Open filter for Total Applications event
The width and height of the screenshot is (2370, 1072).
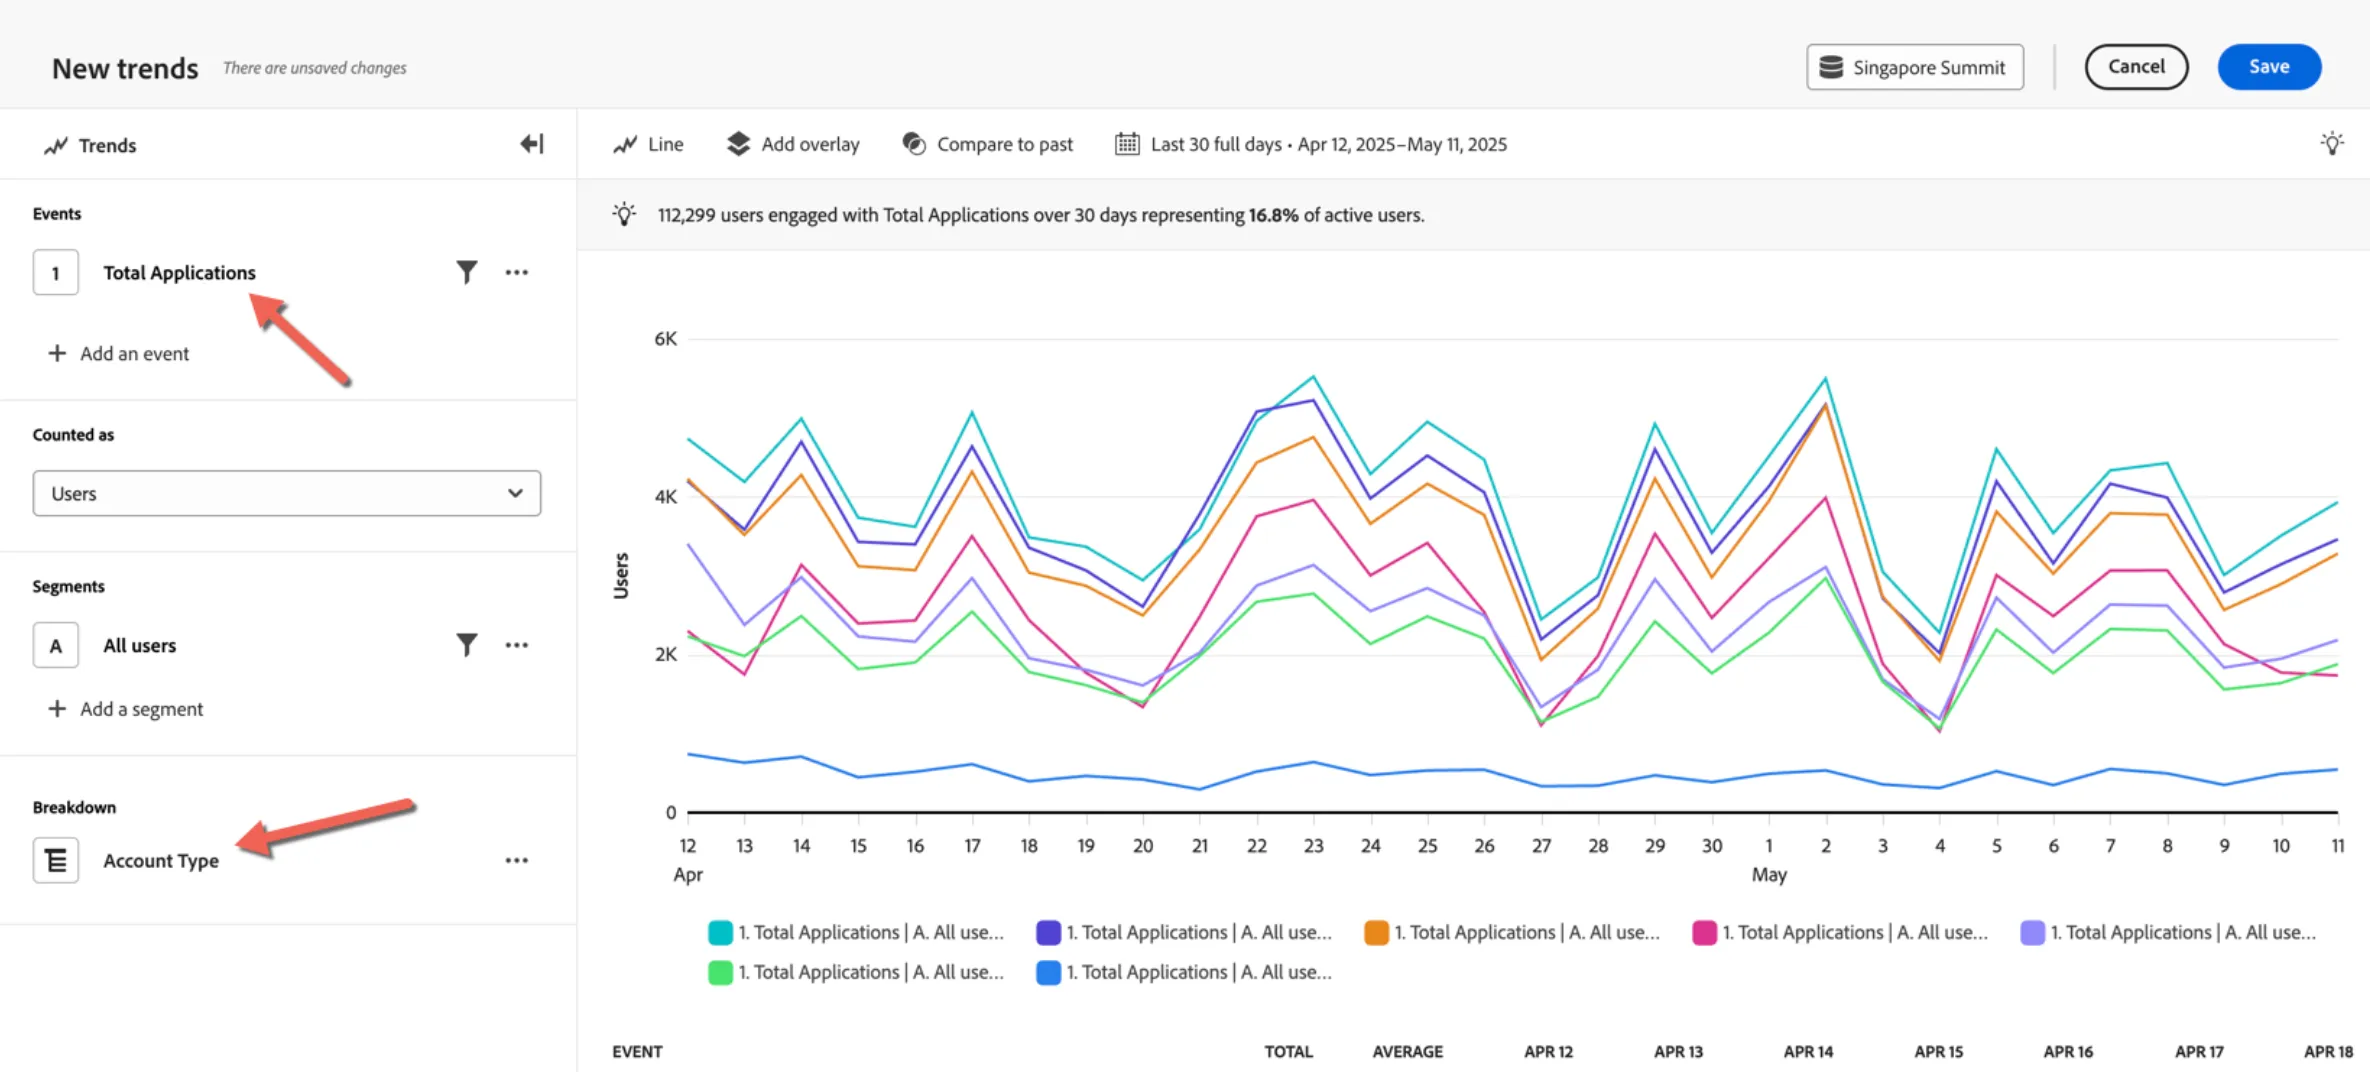pyautogui.click(x=466, y=272)
